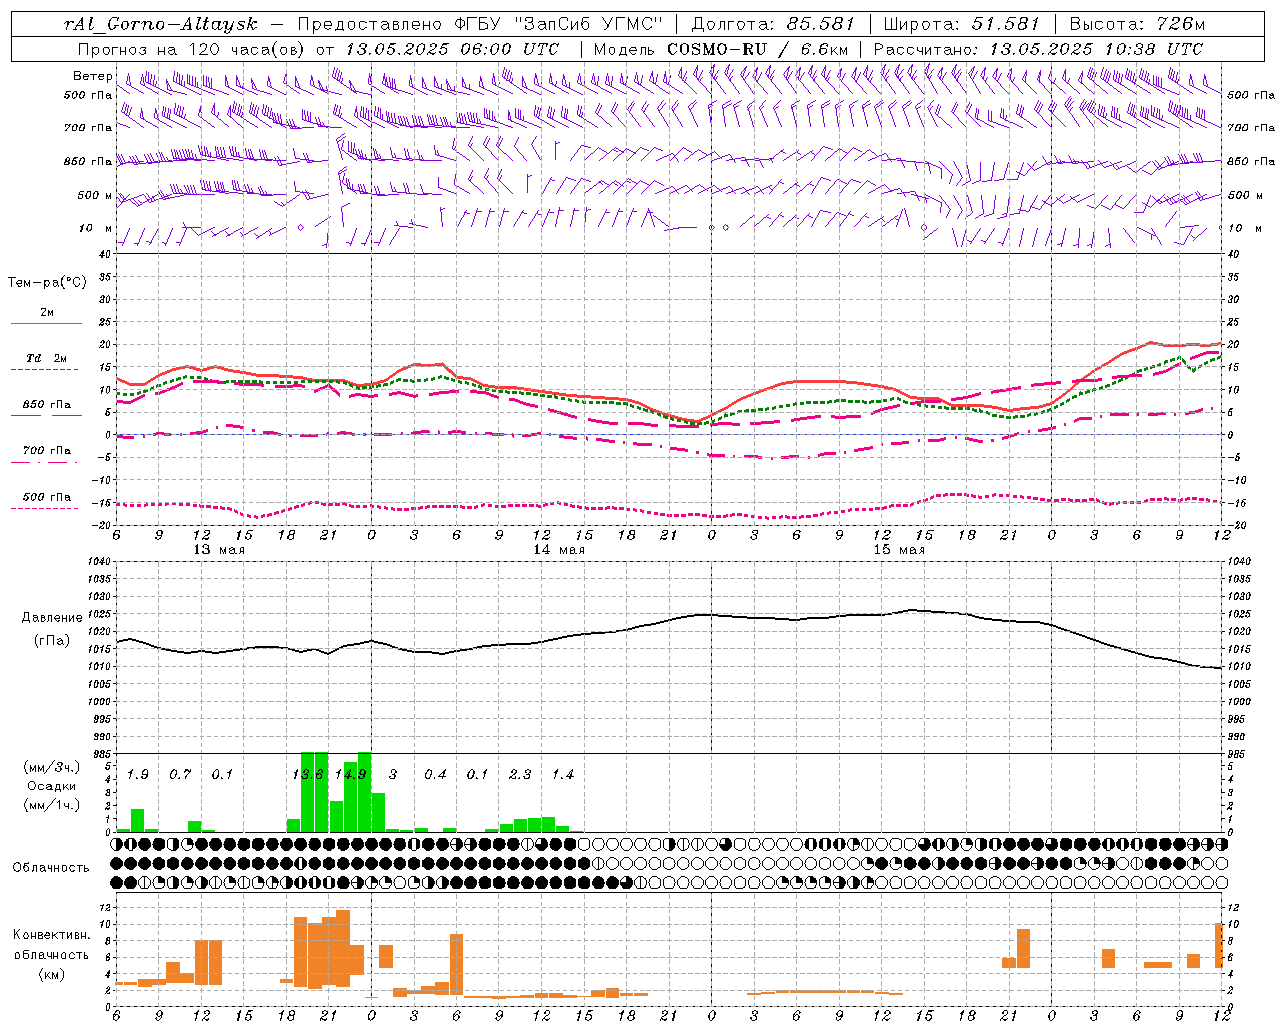Screen dimensions: 1280x1024
Task: Click the 14 мая date label
Action: [x=558, y=550]
